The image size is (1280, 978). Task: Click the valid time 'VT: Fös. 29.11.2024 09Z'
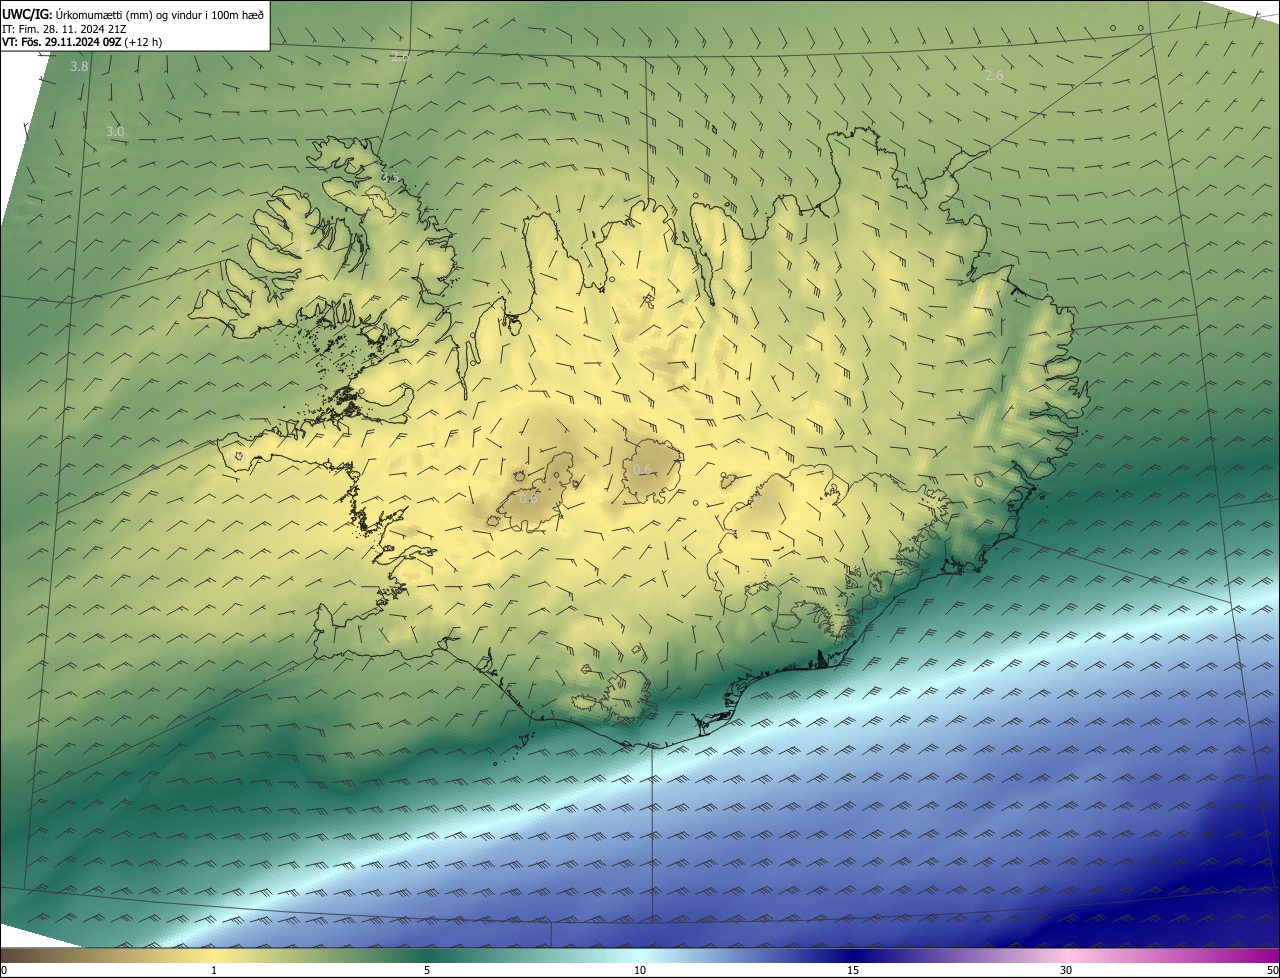[62, 42]
